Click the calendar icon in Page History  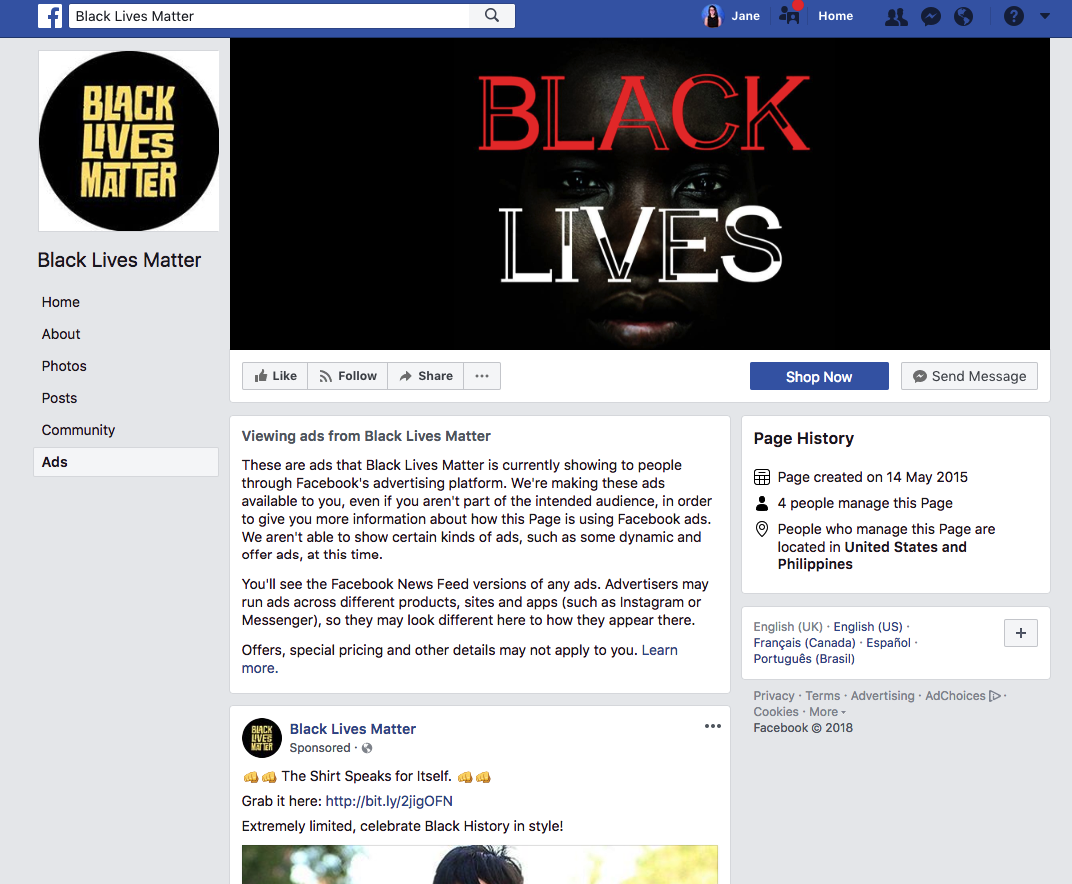click(x=762, y=477)
